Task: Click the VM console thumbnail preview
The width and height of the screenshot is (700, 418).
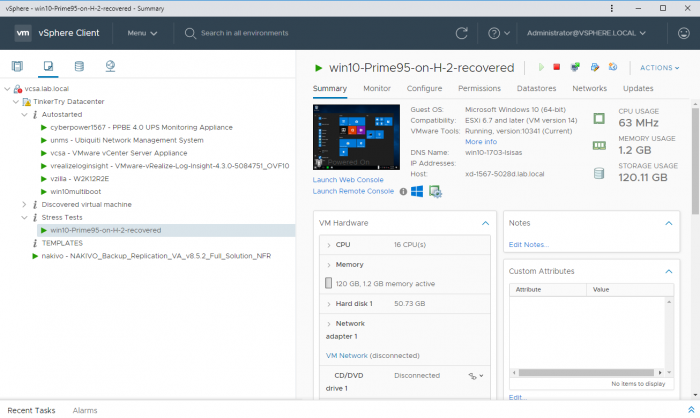Action: [356, 137]
